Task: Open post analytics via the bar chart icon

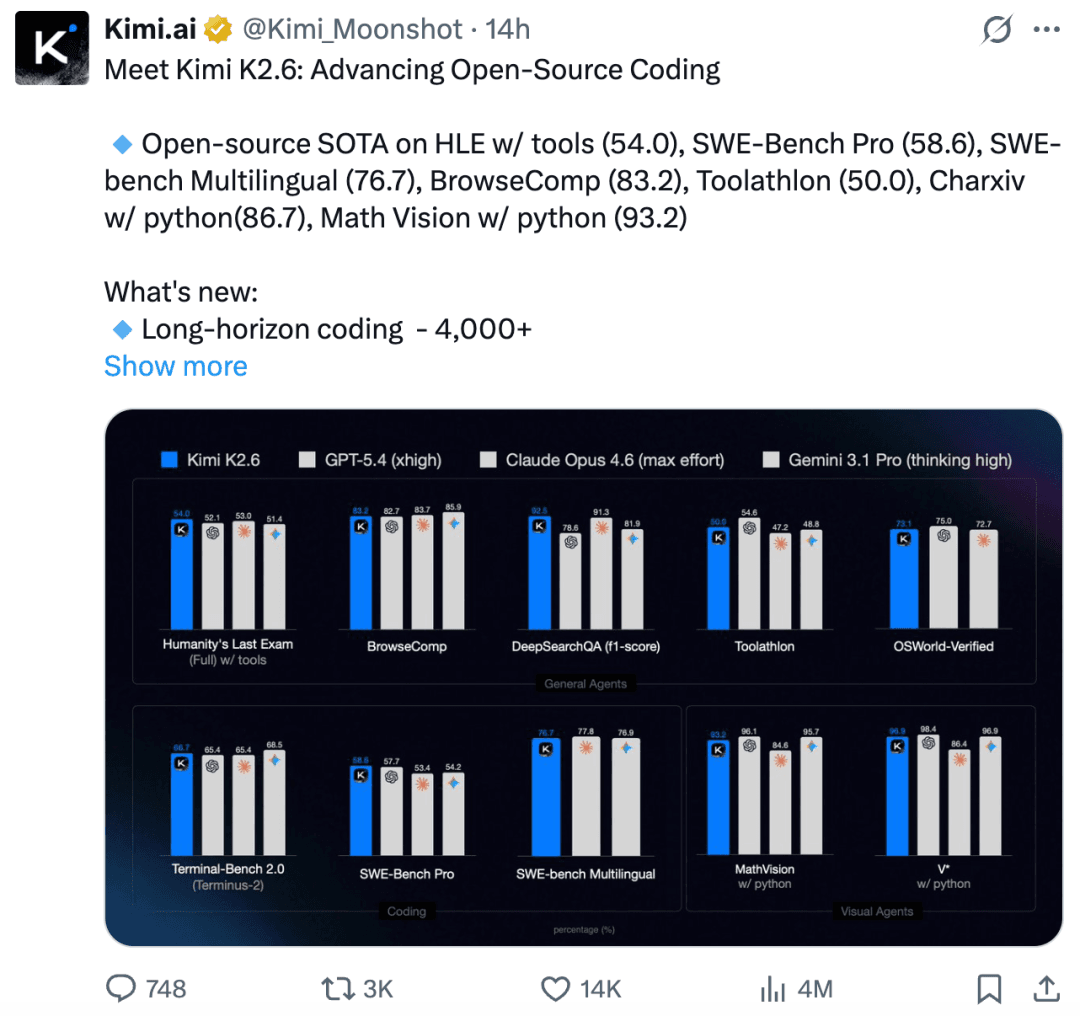Action: [x=772, y=989]
